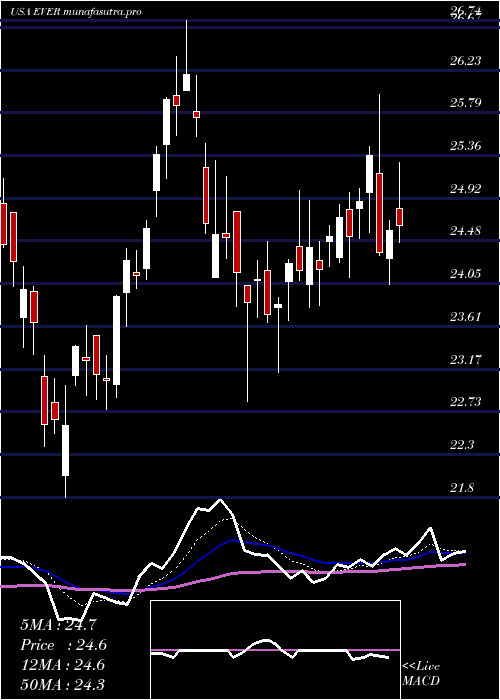Click the 'Price : 24.6' reading
Image resolution: width=500 pixels, height=700 pixels.
63,645
